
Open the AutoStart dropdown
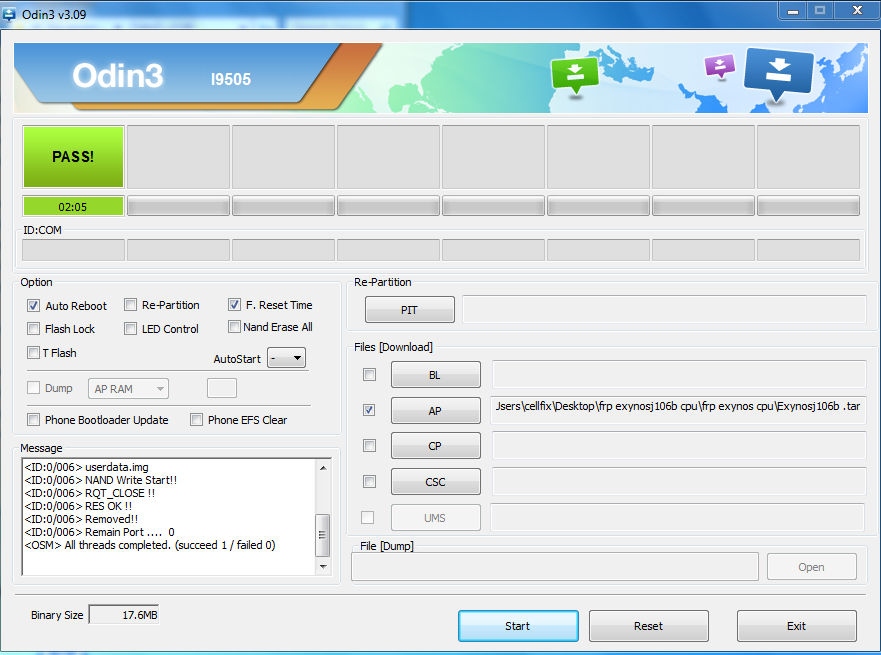[x=287, y=358]
